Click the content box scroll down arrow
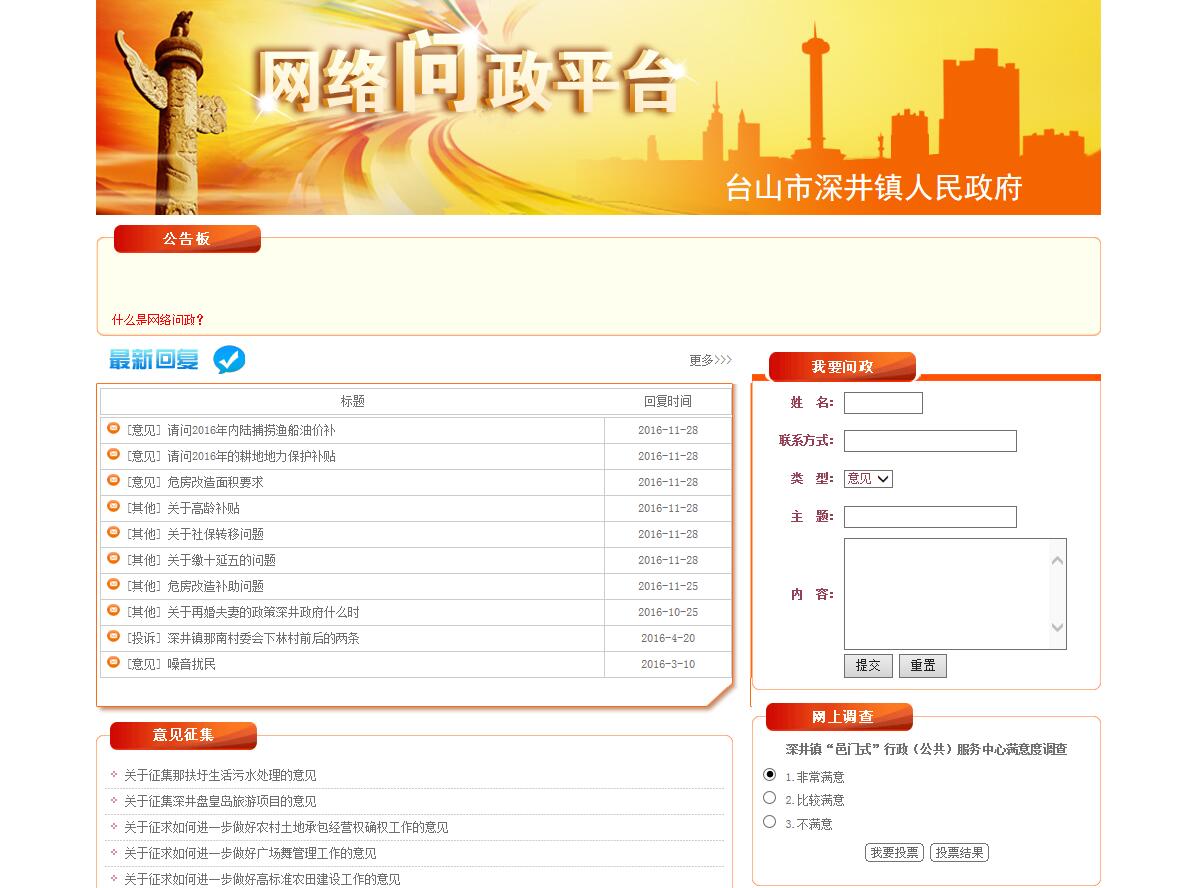 1057,628
